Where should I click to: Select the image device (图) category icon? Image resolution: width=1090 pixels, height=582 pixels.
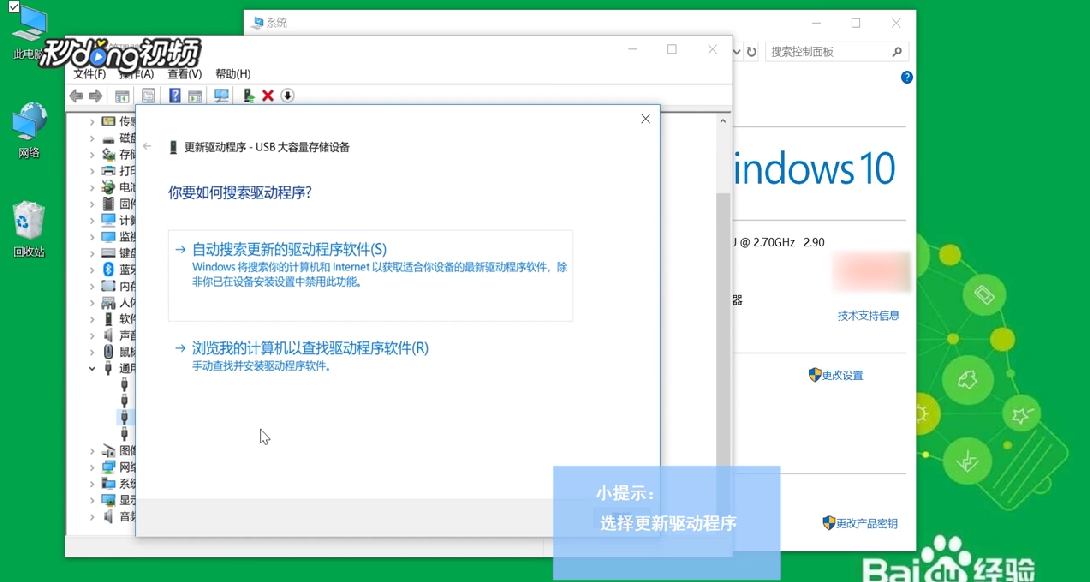coord(108,451)
